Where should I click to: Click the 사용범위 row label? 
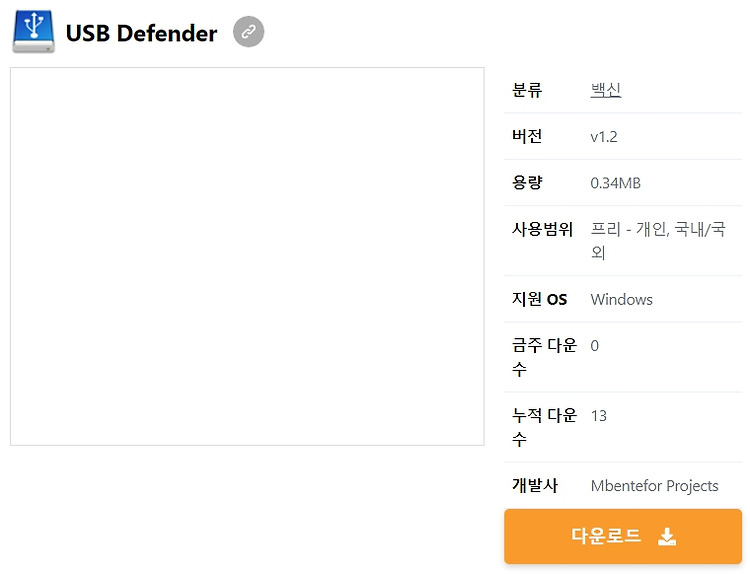point(542,229)
